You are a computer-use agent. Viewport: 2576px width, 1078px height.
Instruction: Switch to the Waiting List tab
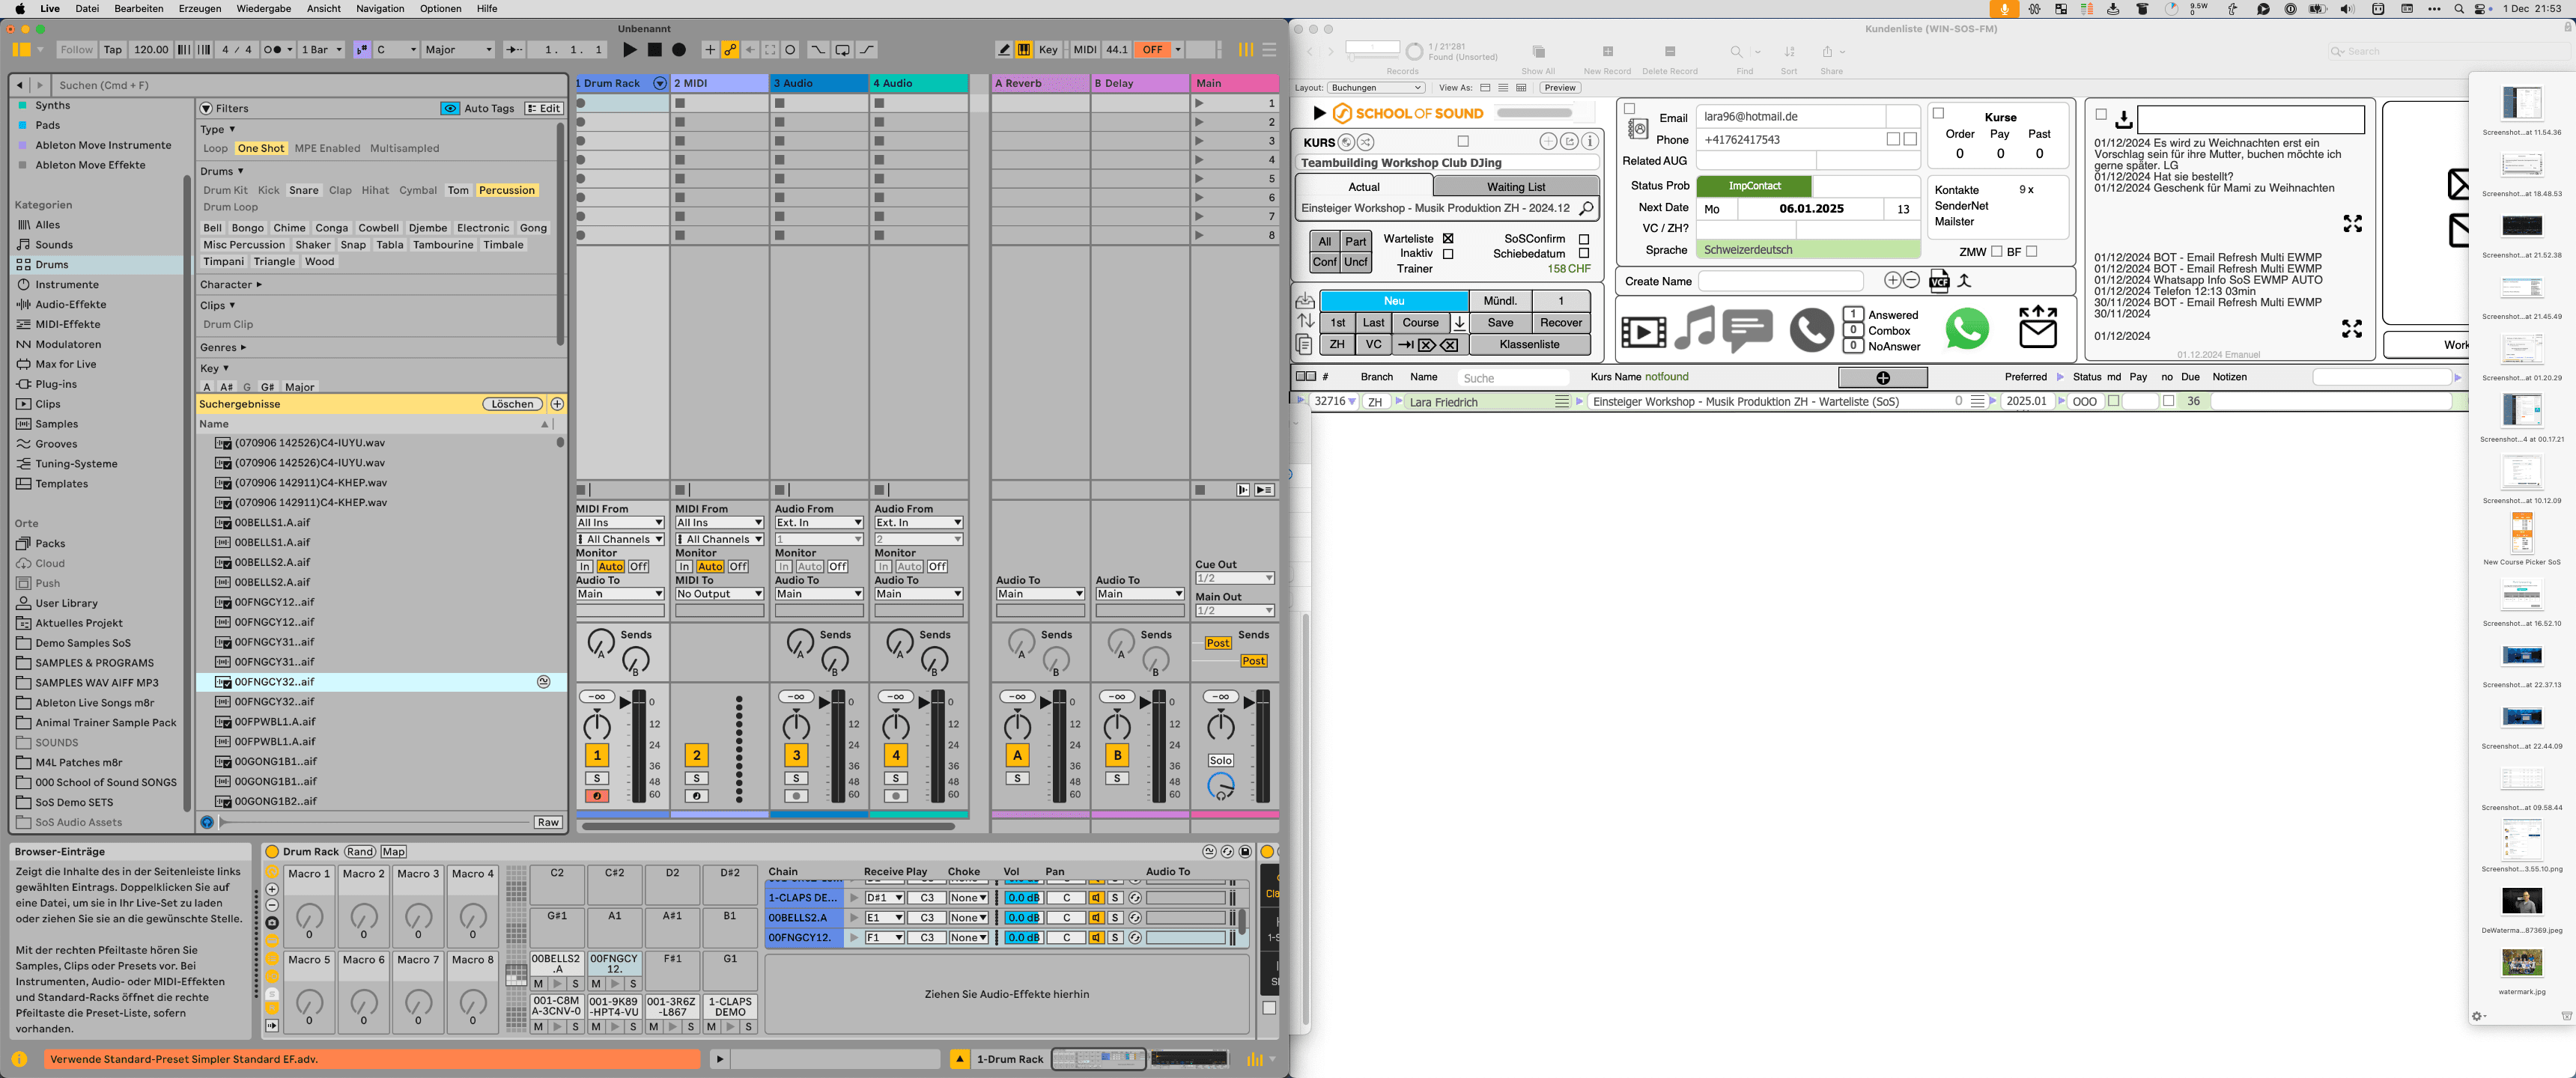(x=1516, y=186)
